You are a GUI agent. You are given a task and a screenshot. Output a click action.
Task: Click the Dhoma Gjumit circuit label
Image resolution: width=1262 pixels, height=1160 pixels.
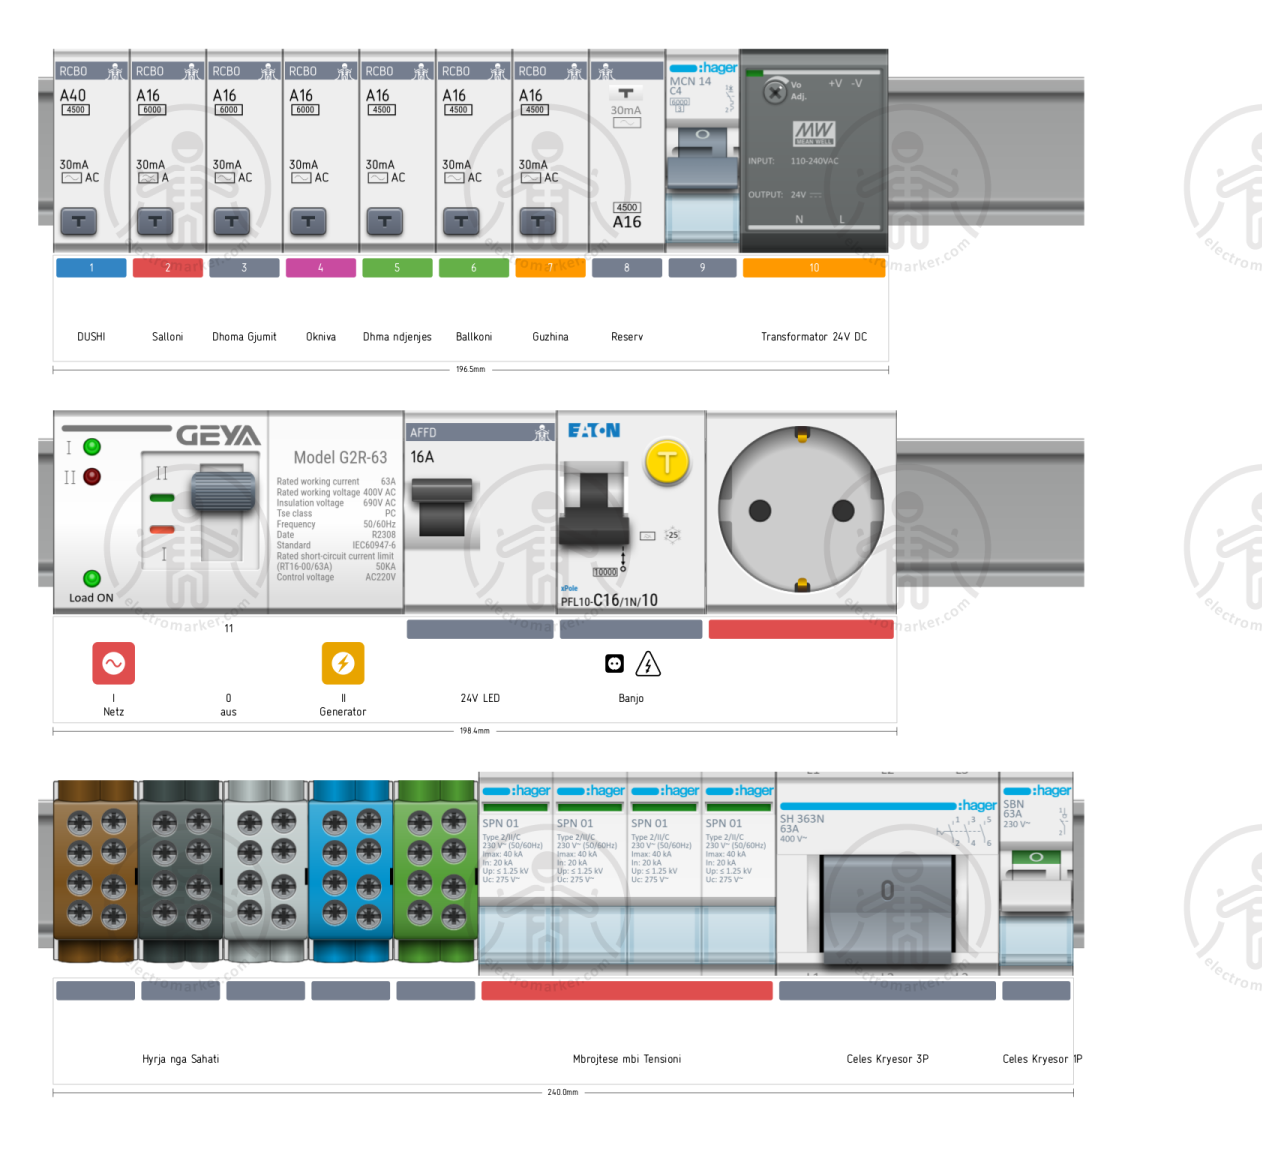pos(244,337)
